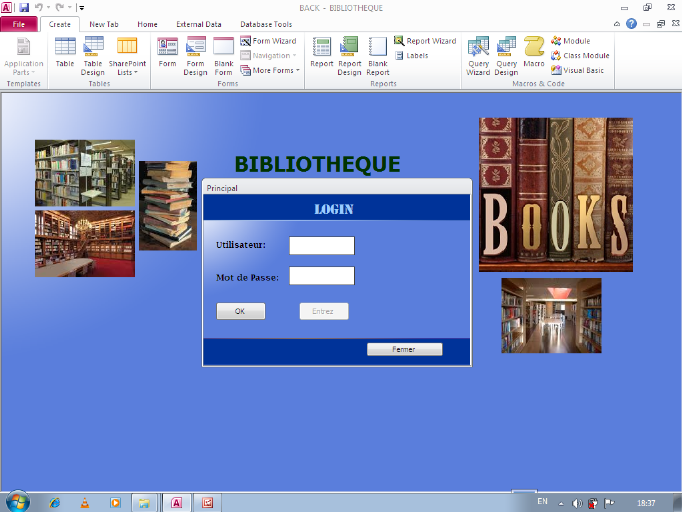
Task: Focus the Mot de Passe field
Action: pos(322,276)
